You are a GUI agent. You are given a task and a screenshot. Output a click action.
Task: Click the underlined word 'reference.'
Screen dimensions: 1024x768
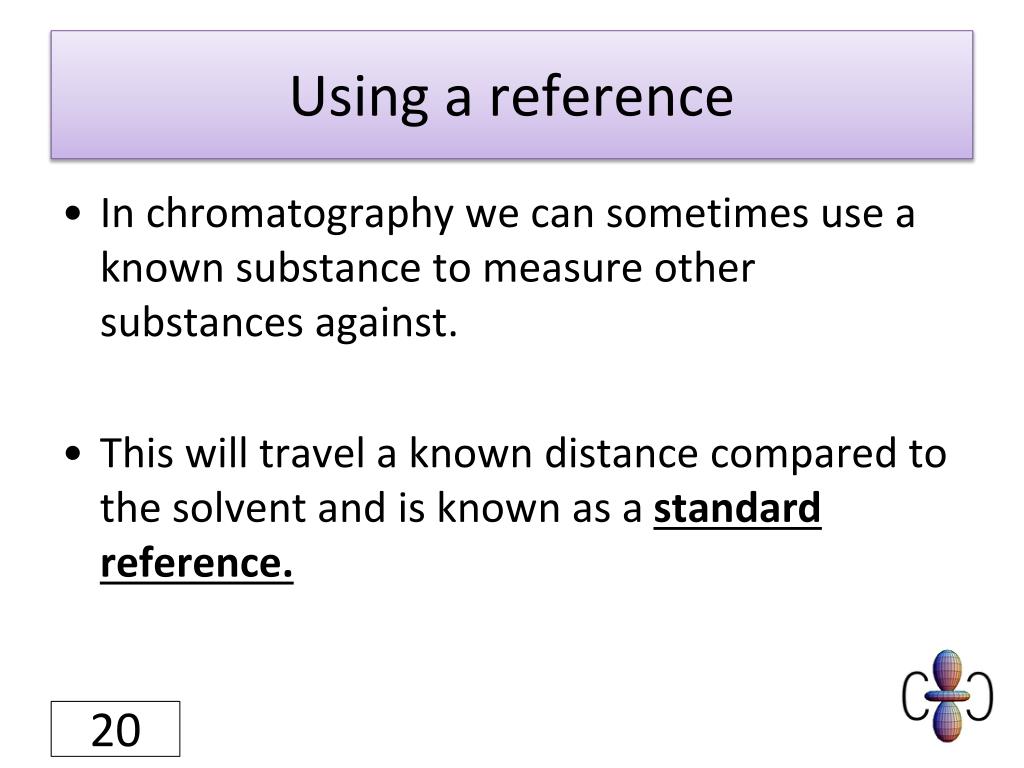197,562
